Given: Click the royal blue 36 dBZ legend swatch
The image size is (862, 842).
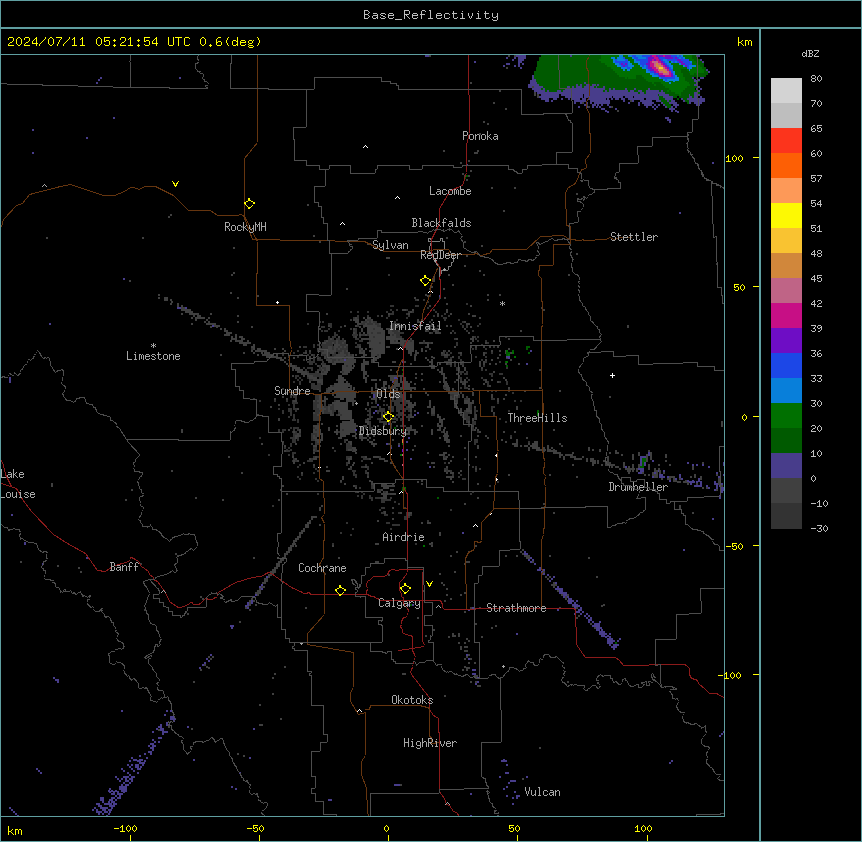Looking at the screenshot, I should pos(786,365).
